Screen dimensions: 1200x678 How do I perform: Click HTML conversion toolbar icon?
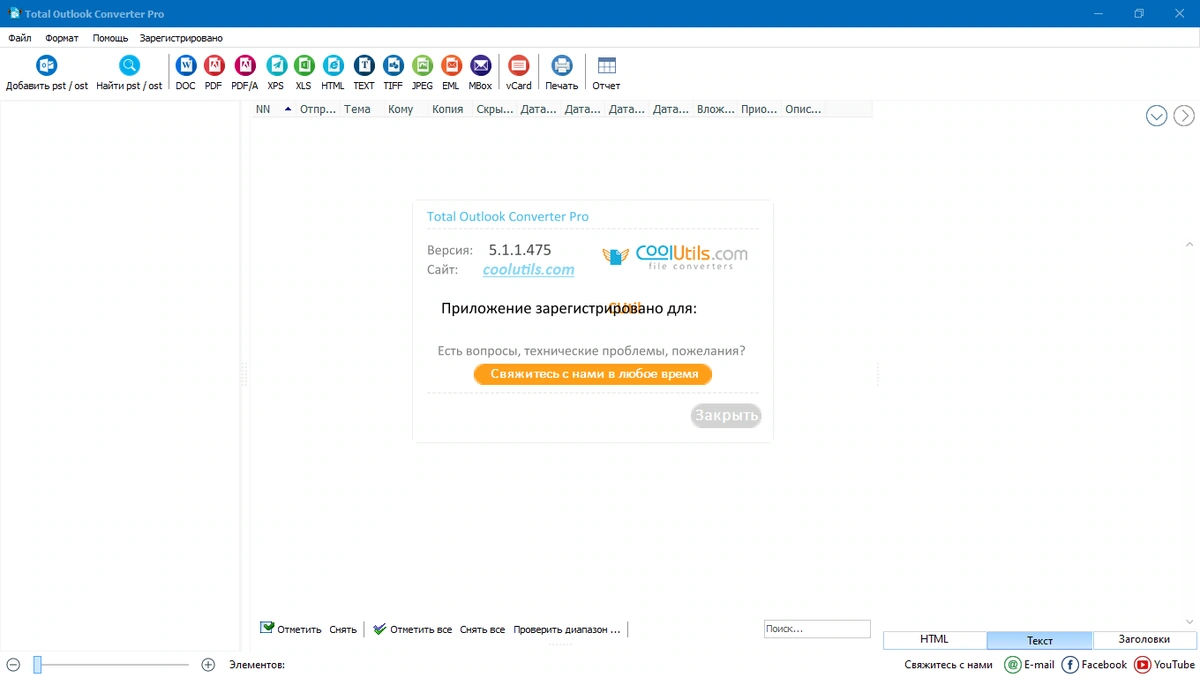tap(333, 66)
